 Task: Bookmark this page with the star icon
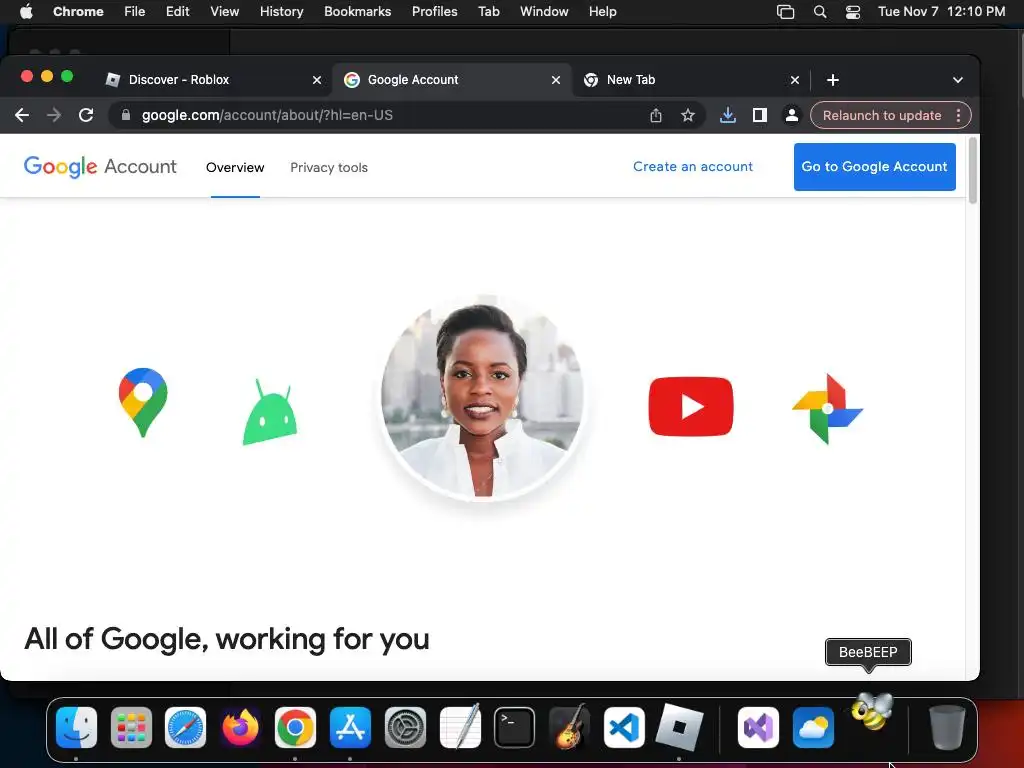(x=688, y=116)
